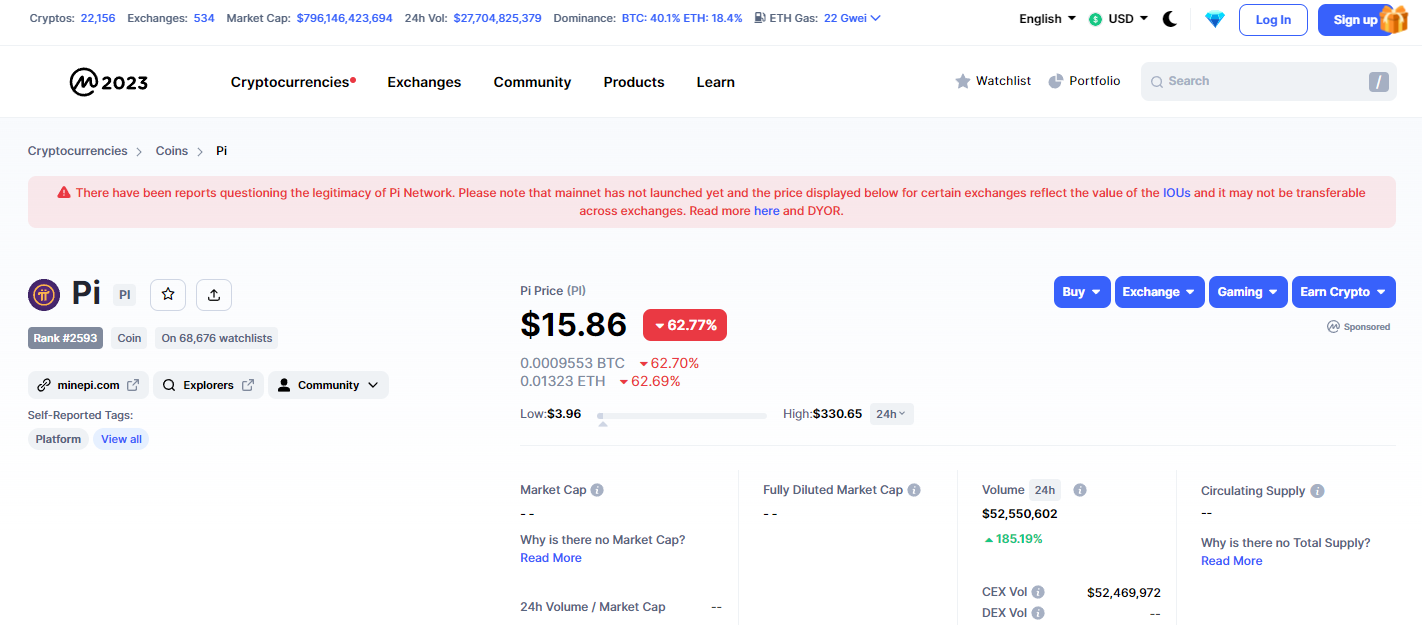
Task: Click the Exchanges count 534
Action: point(204,18)
